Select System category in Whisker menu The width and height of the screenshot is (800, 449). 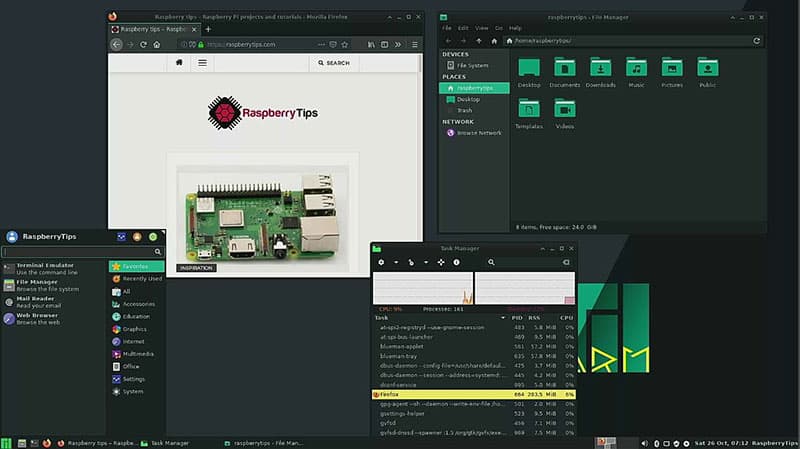tap(137, 392)
